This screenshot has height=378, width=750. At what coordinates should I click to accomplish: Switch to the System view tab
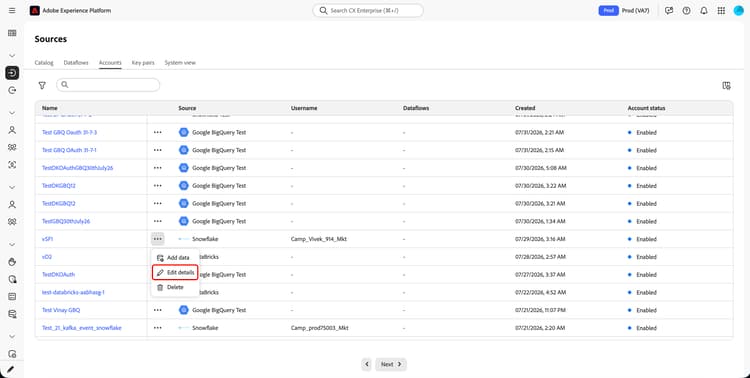[180, 63]
